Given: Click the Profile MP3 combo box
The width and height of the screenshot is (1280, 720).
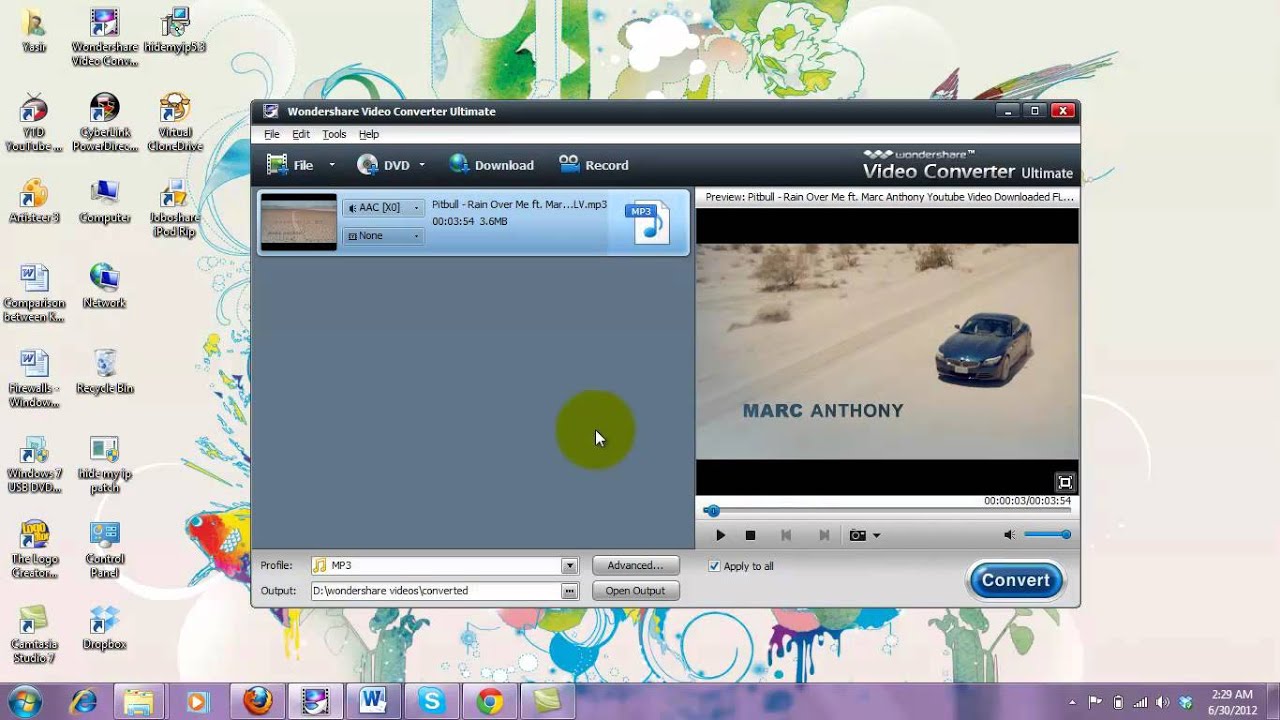Looking at the screenshot, I should pyautogui.click(x=444, y=566).
